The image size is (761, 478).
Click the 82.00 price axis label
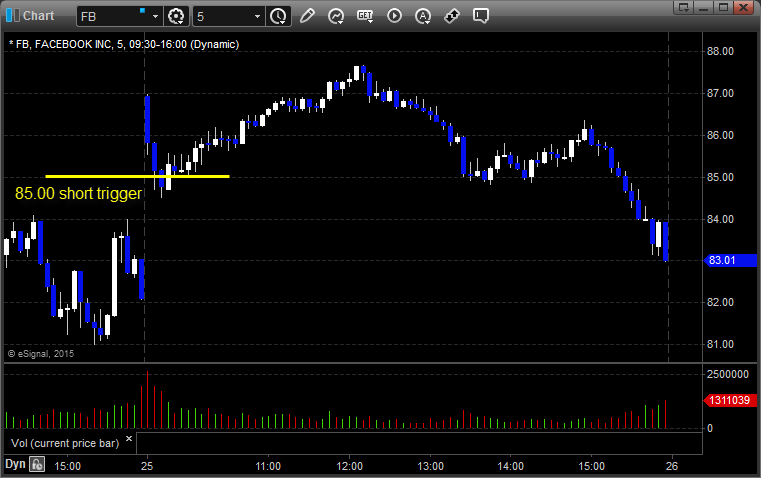point(720,302)
